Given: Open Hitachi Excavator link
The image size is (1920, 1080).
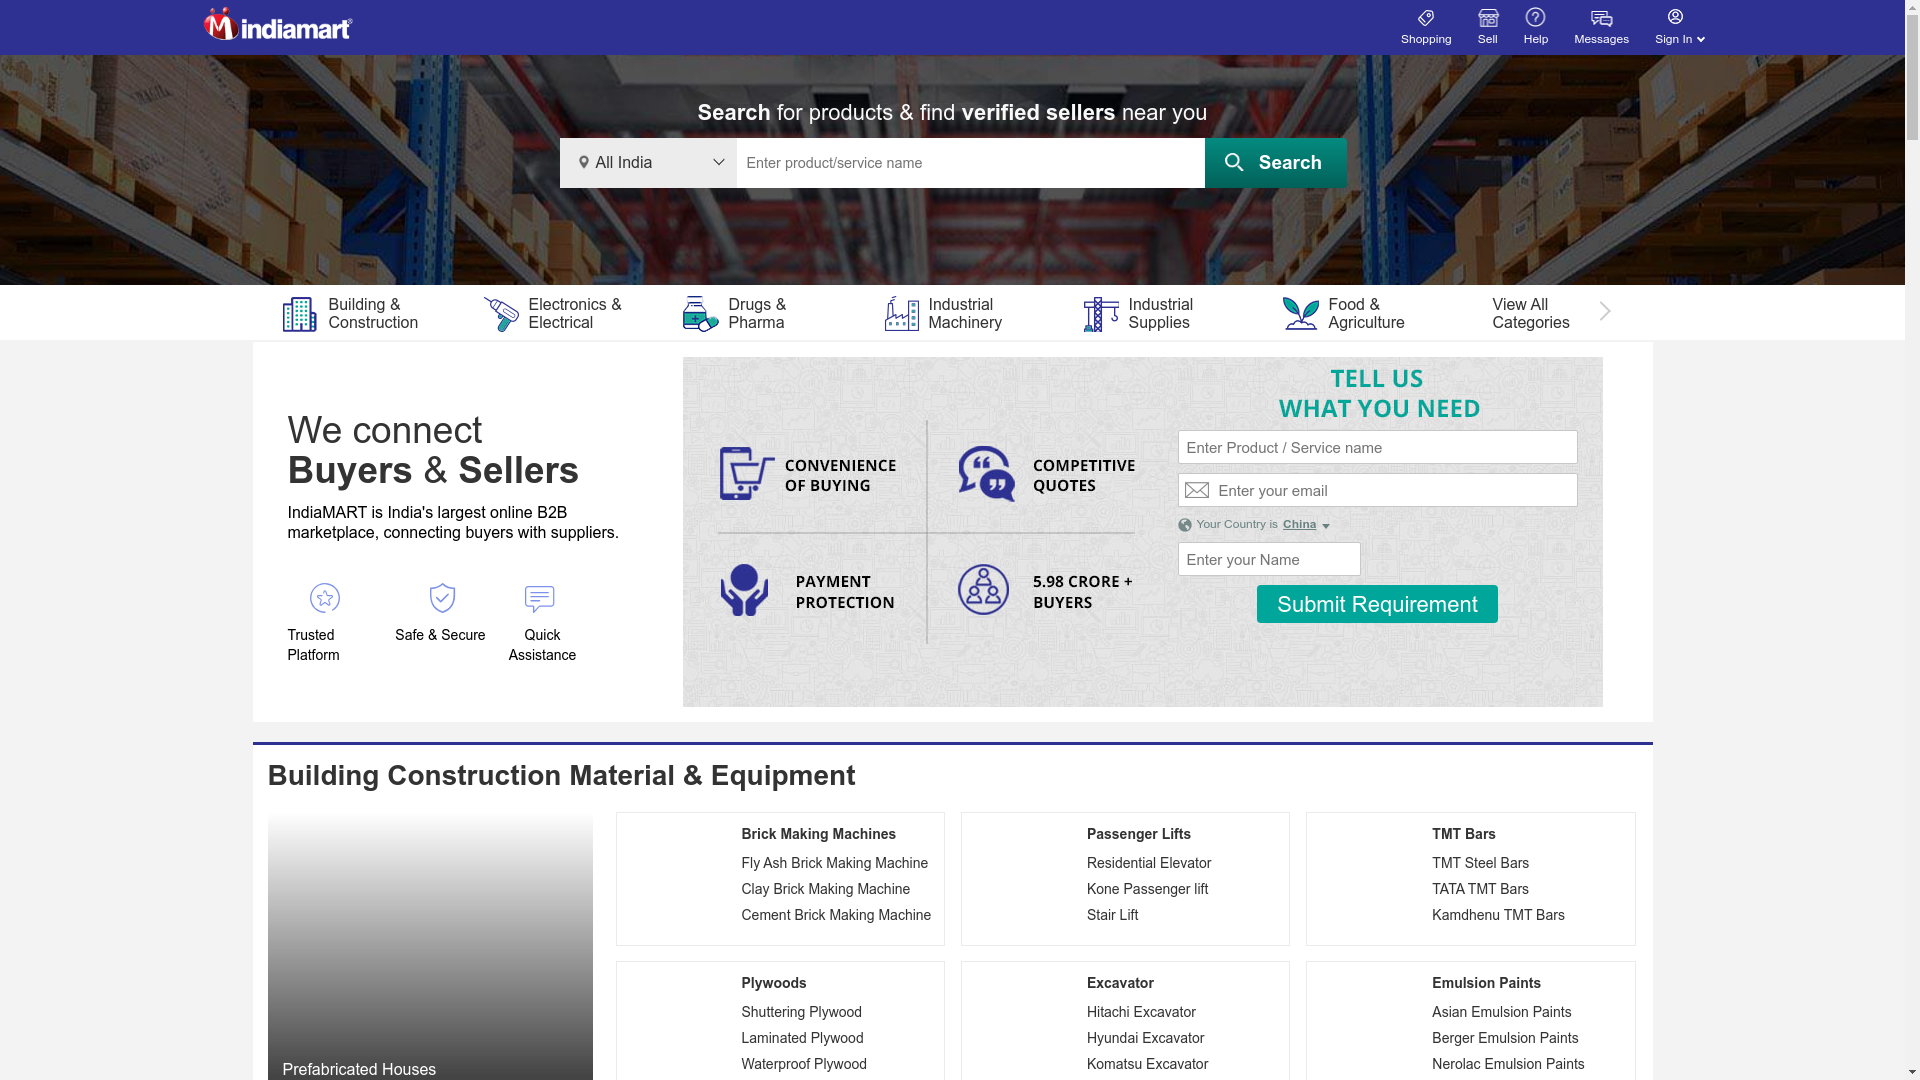Looking at the screenshot, I should tap(1141, 1012).
